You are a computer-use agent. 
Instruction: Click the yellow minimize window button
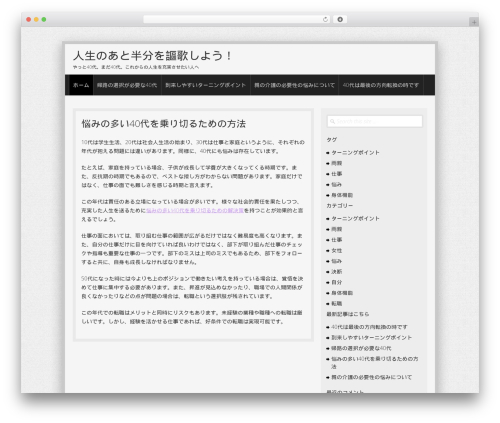pos(36,20)
